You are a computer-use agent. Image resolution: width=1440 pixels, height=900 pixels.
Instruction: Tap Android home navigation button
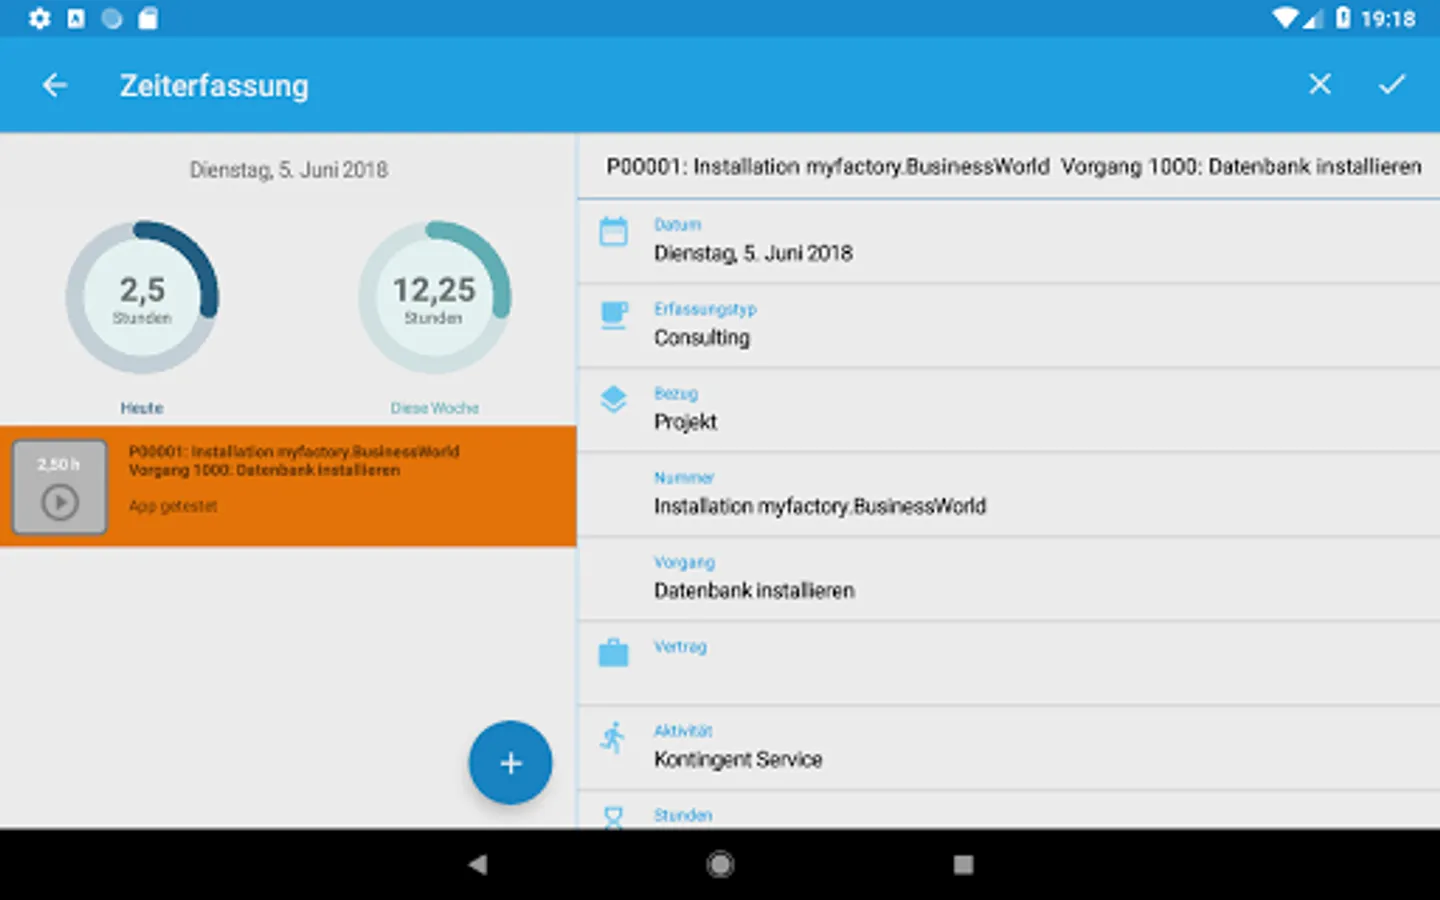(720, 864)
